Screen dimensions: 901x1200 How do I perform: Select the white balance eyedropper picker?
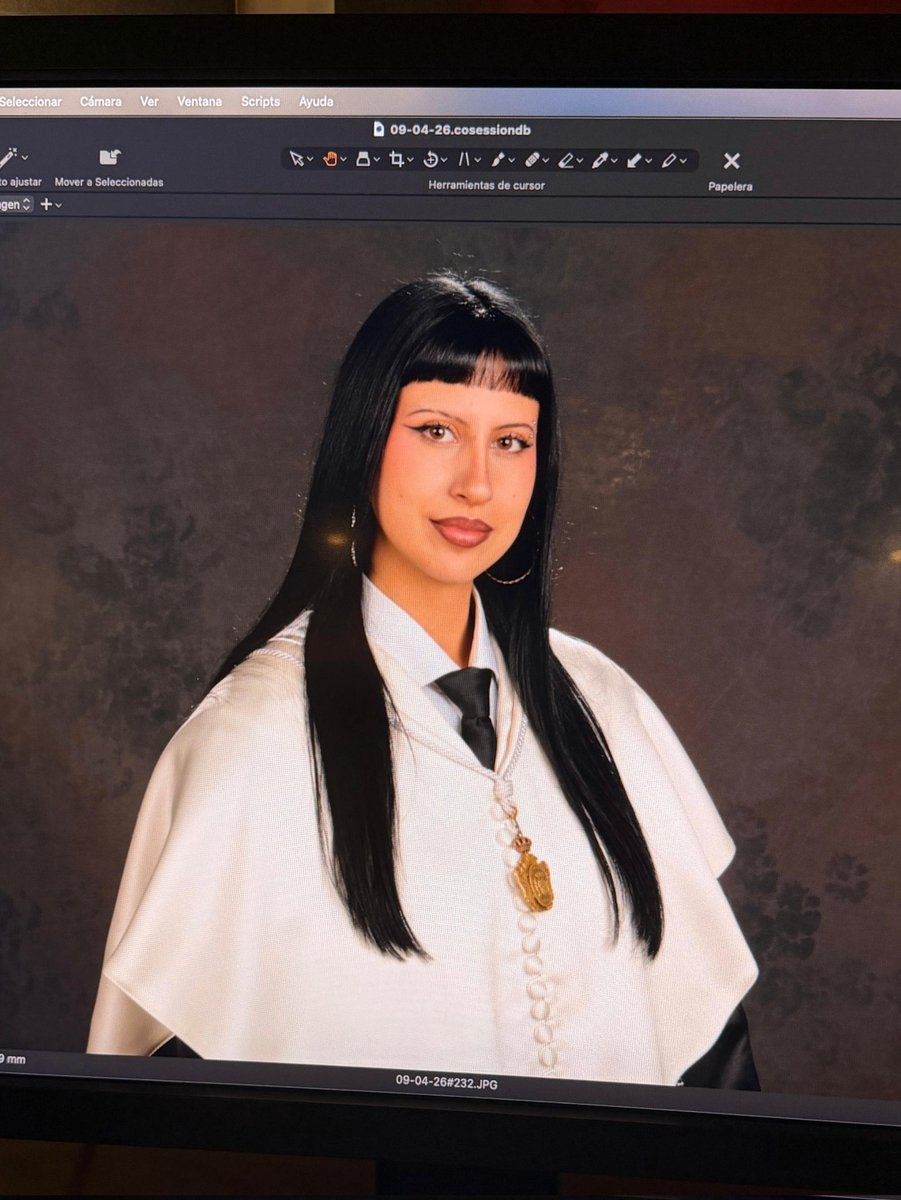pos(600,159)
